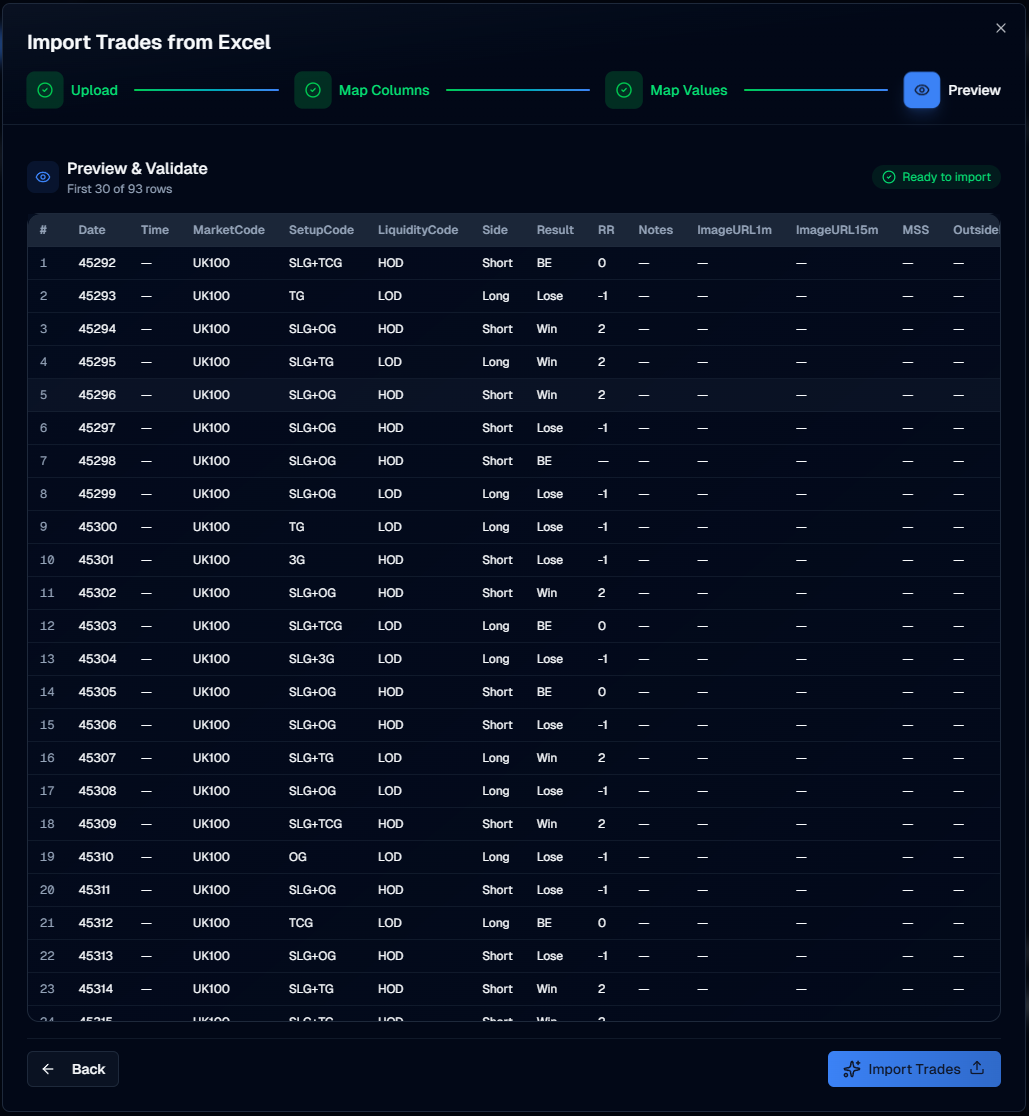This screenshot has width=1029, height=1116.
Task: Click the Result column header
Action: [x=555, y=230]
